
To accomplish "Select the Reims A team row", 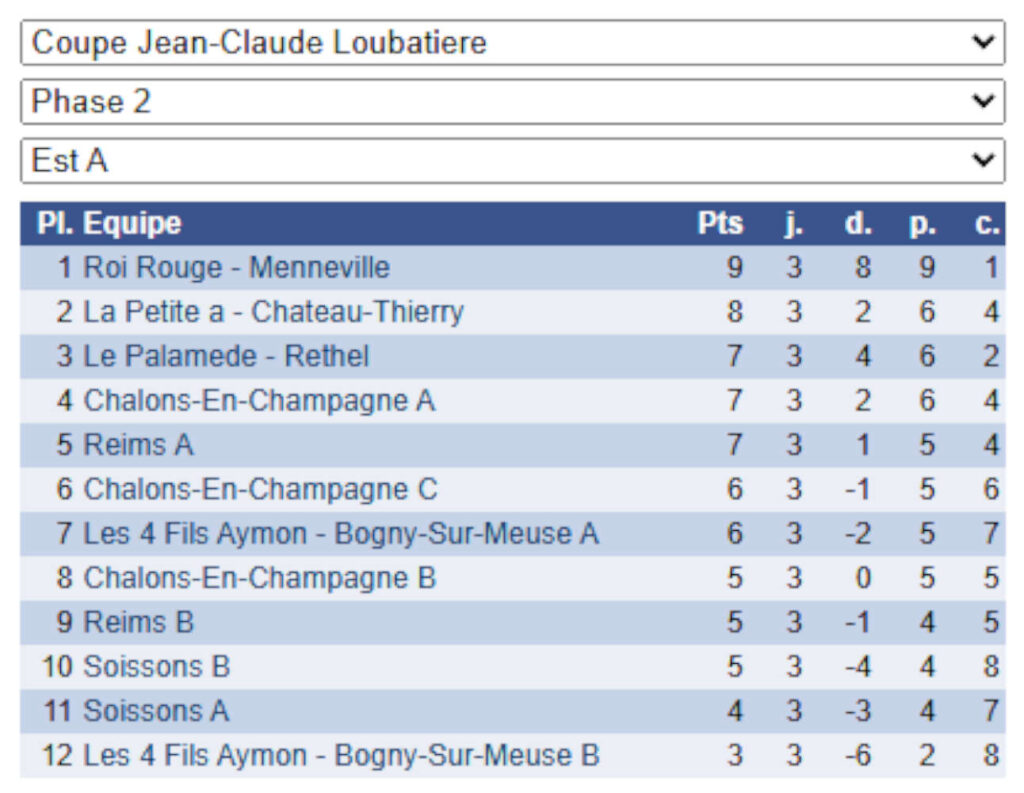I will point(138,445).
